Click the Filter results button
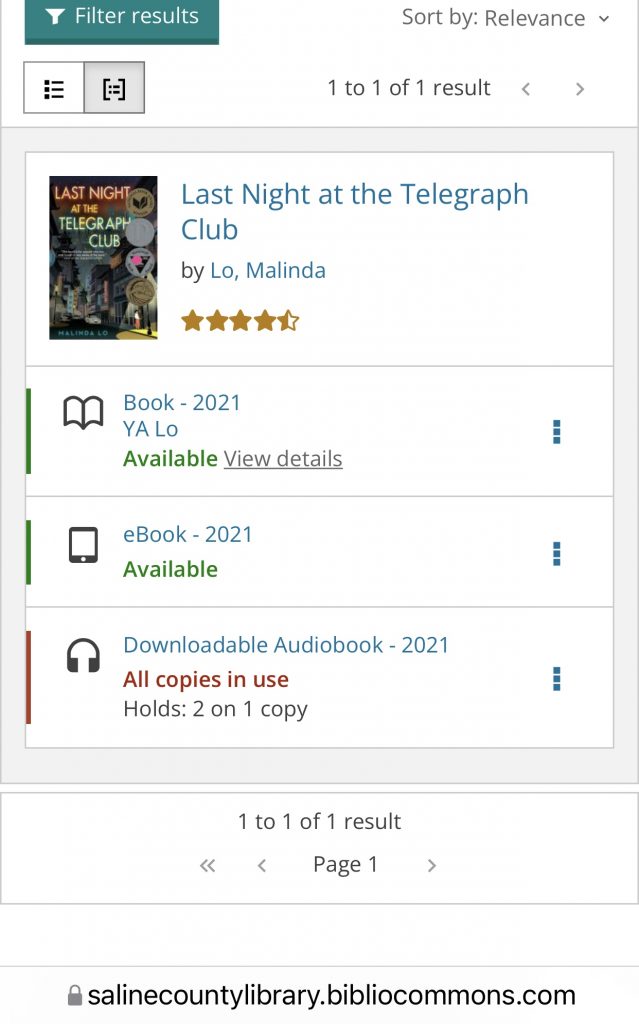This screenshot has width=639, height=1024. 121,17
